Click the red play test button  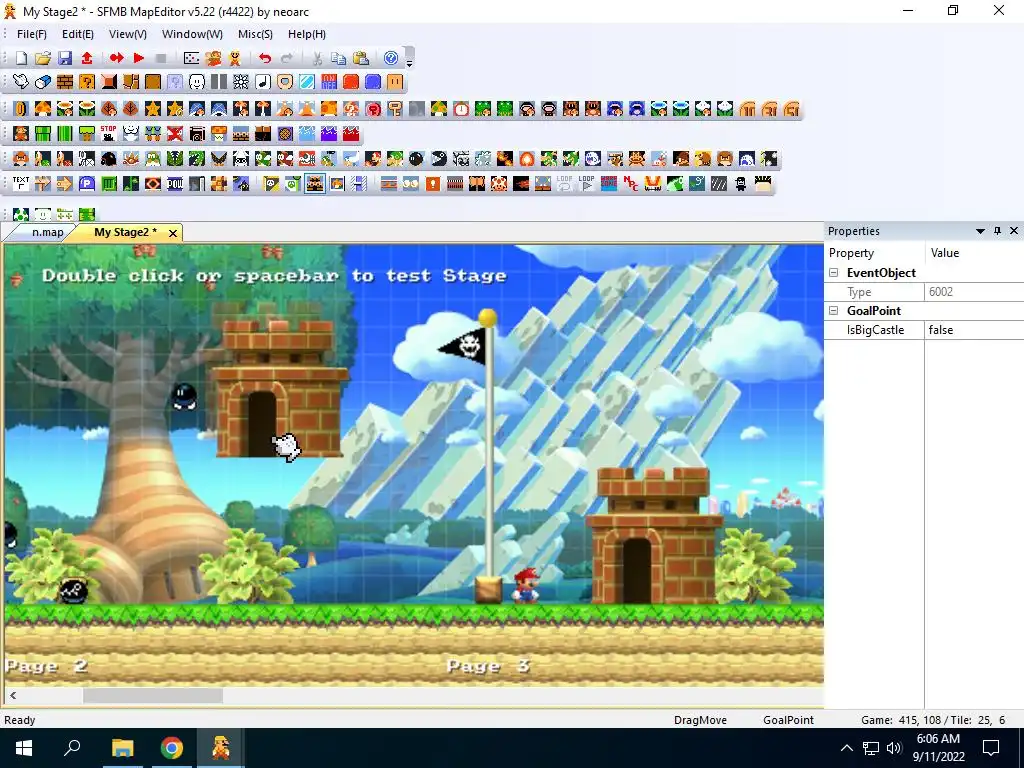click(x=138, y=58)
